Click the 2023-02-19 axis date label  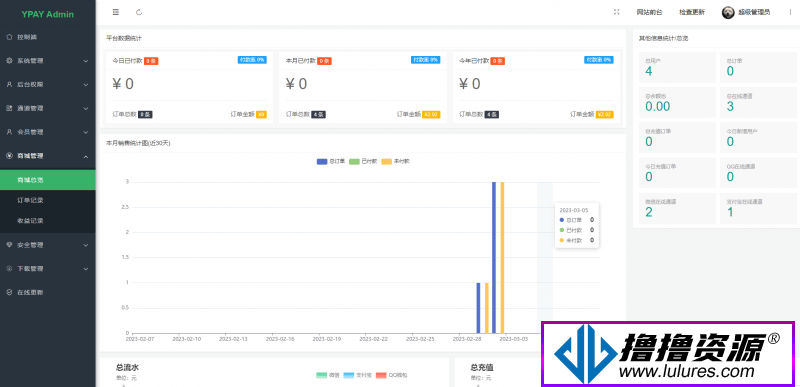coord(327,339)
